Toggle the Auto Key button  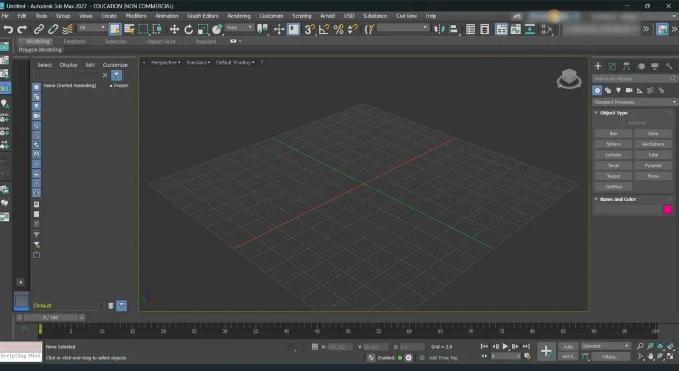point(568,347)
